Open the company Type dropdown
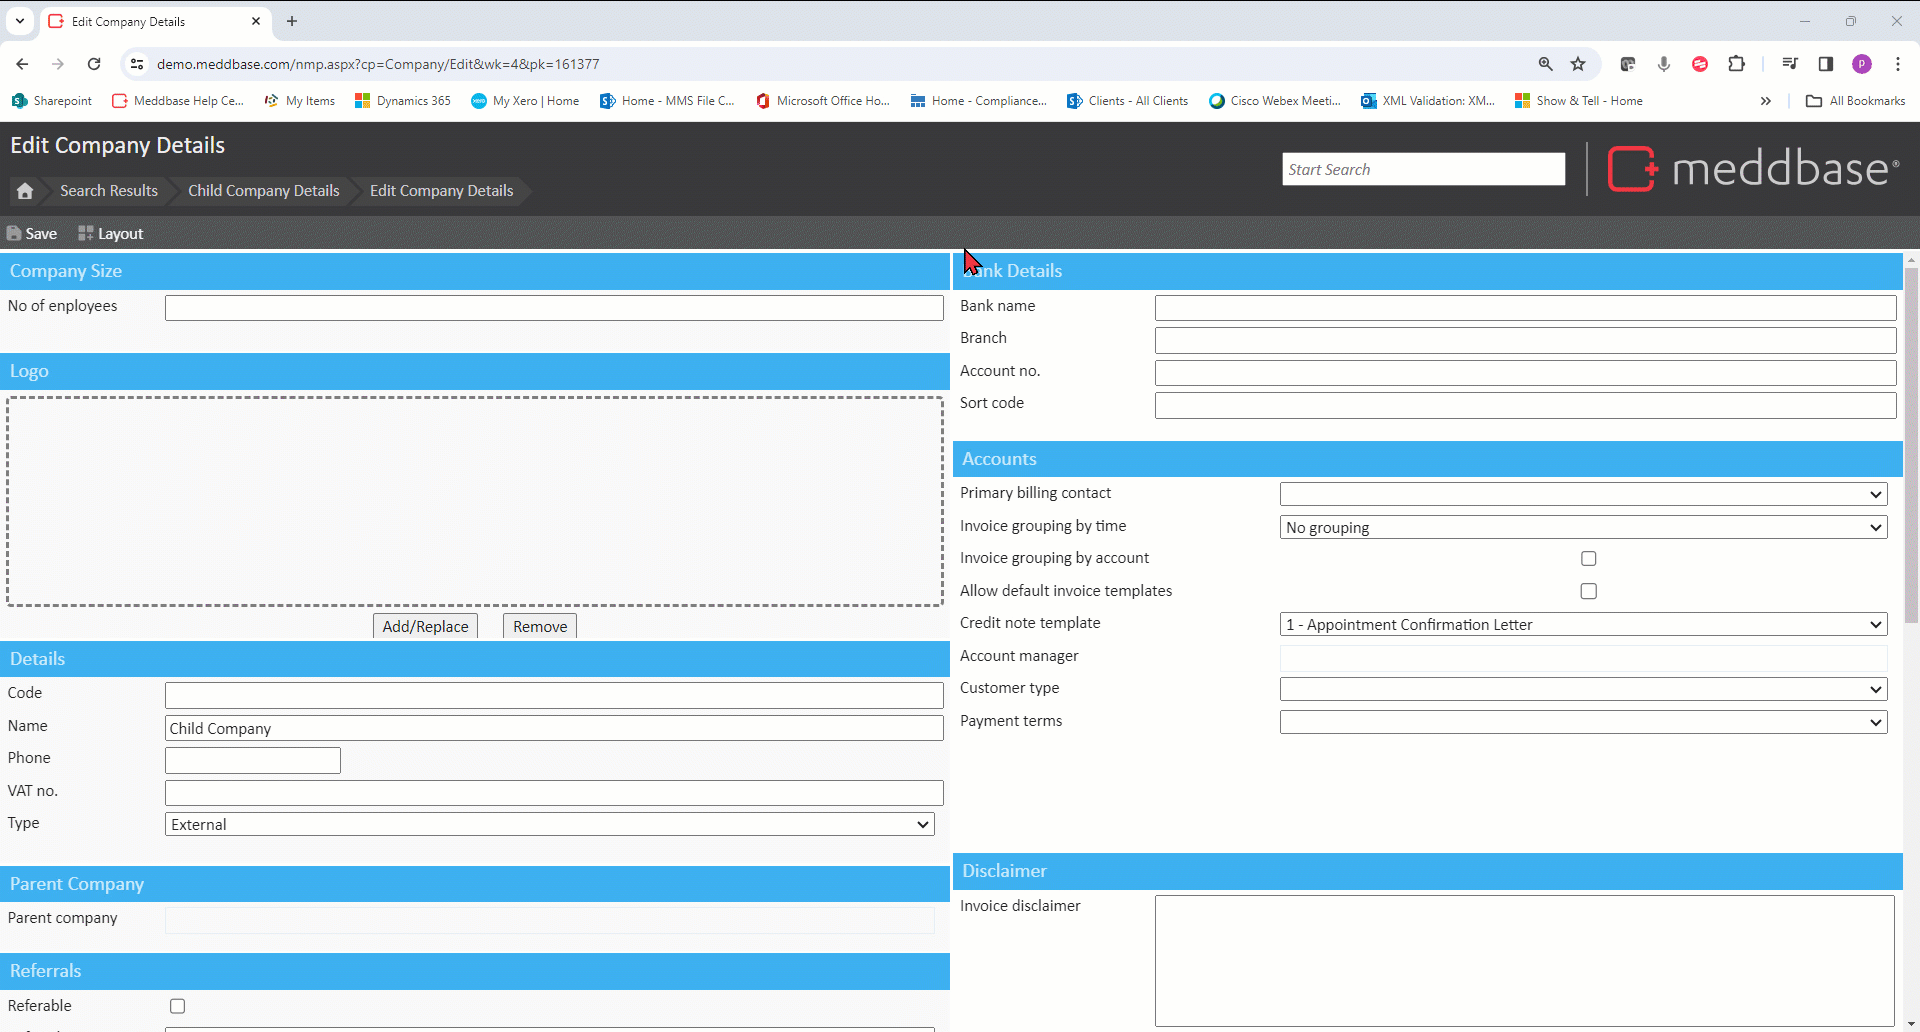 click(x=549, y=825)
